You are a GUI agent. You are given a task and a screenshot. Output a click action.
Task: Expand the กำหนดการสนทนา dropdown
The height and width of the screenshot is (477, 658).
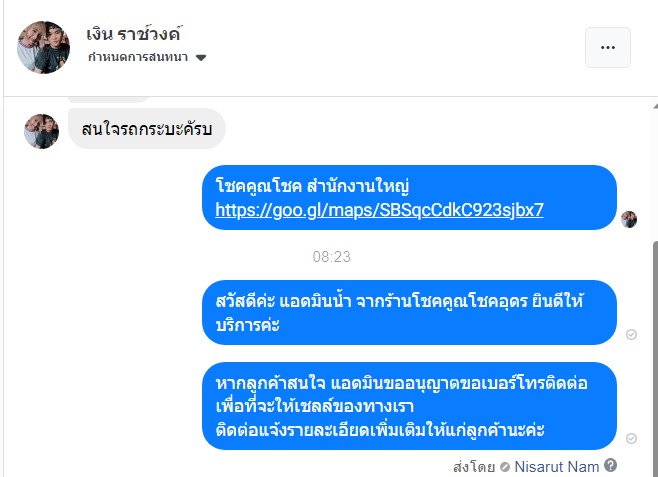point(201,58)
